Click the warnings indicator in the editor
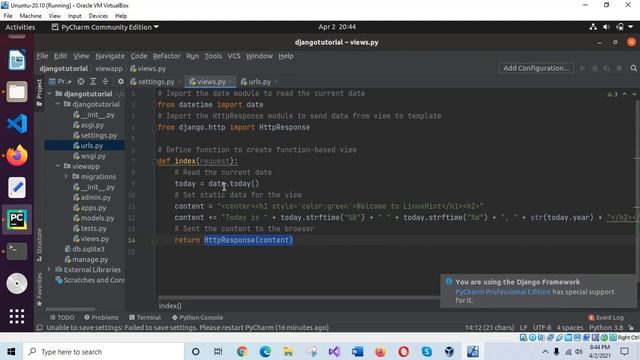Image resolution: width=640 pixels, height=360 pixels. pos(612,94)
